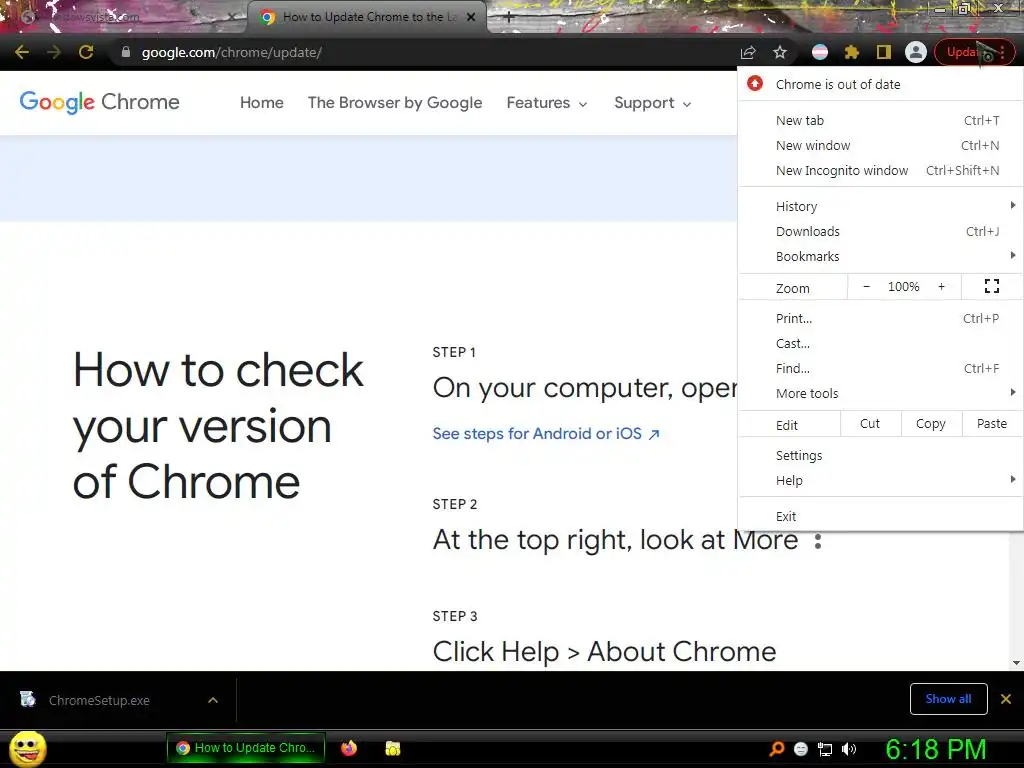
Task: Click Show all downloads button
Action: tap(948, 699)
